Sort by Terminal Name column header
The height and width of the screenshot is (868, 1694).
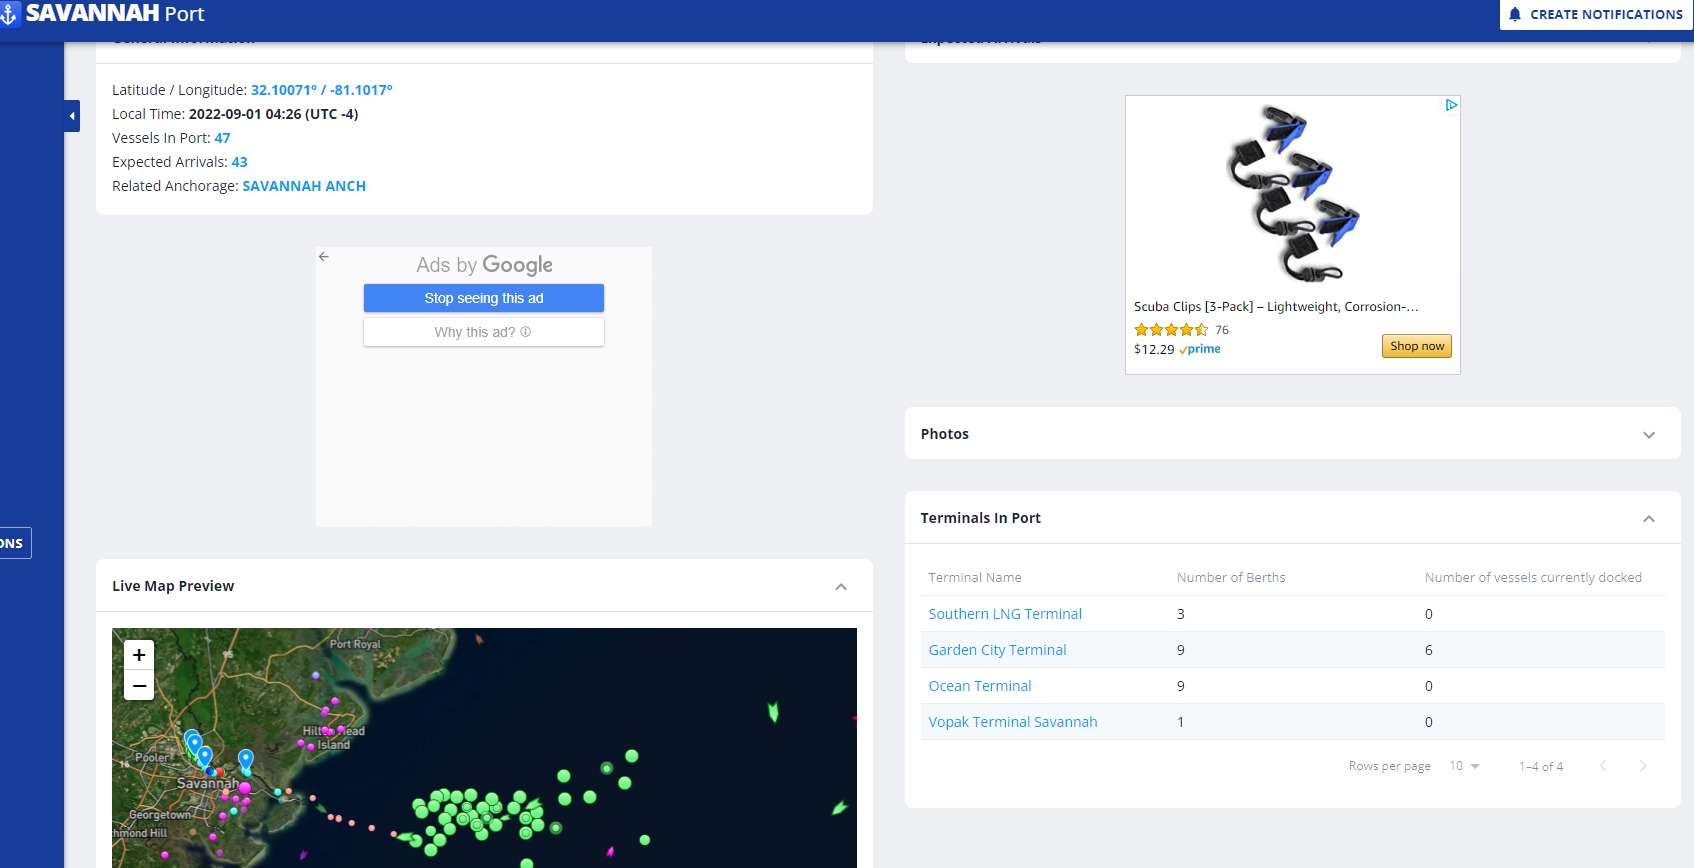click(975, 578)
